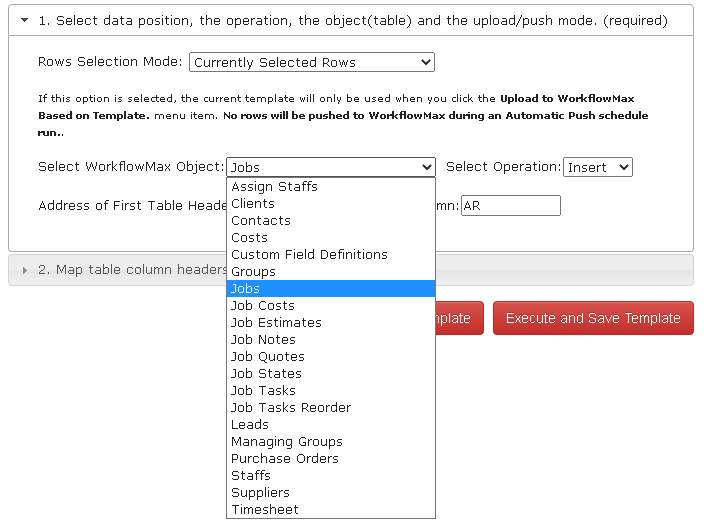Choose Job Tasks from the list
The width and height of the screenshot is (704, 525).
(x=331, y=391)
